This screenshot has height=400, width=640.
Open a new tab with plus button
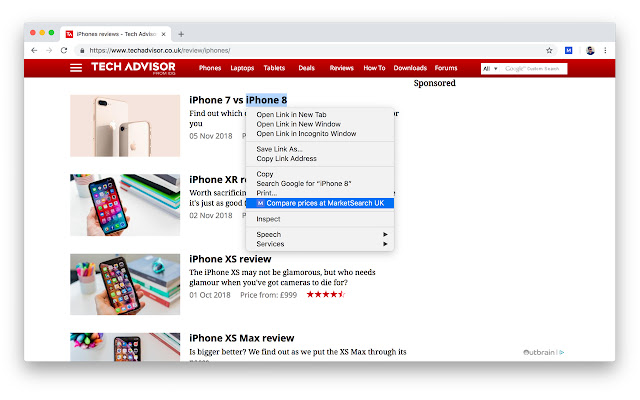point(181,34)
